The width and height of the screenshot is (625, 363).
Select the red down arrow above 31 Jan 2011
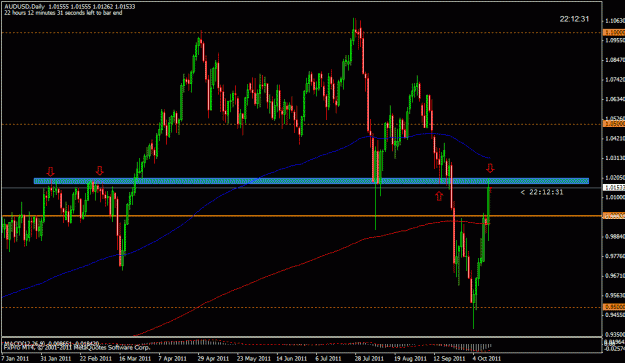(50, 172)
